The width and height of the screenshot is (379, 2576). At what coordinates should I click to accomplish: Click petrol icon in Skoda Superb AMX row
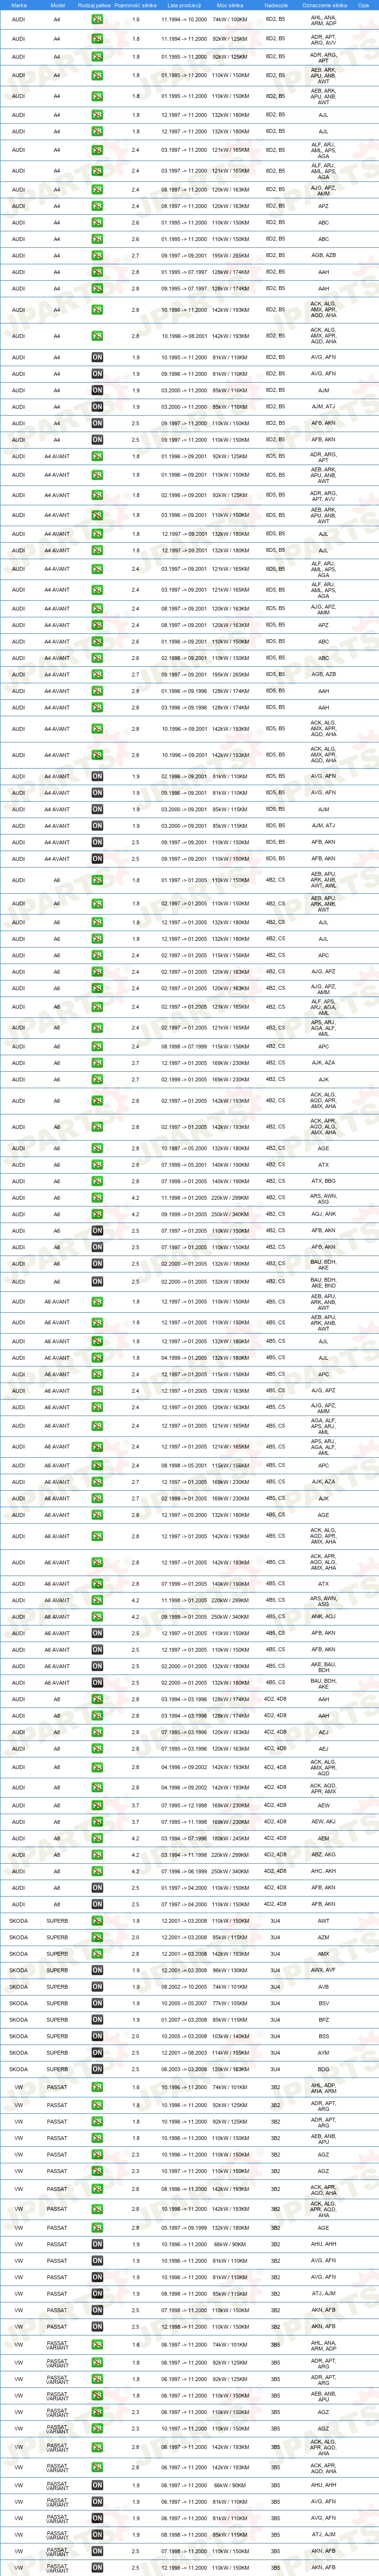coord(97,1954)
